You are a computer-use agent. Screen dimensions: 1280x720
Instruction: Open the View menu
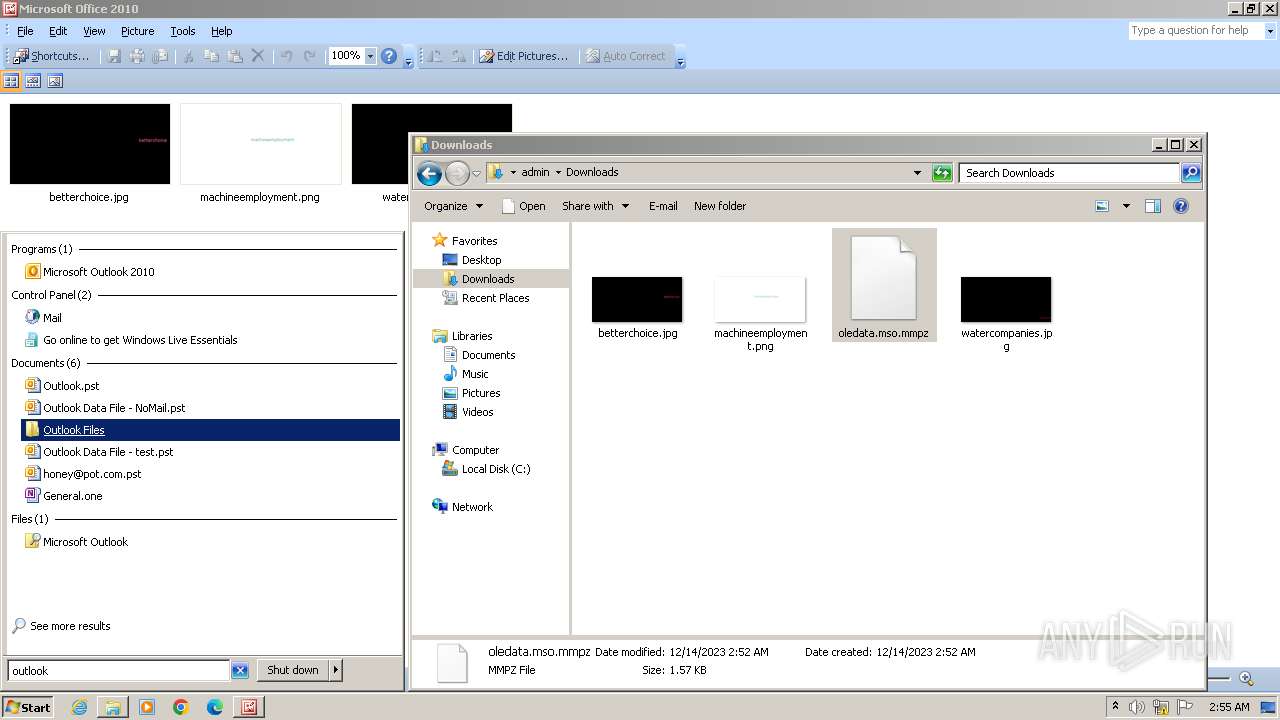coord(94,31)
